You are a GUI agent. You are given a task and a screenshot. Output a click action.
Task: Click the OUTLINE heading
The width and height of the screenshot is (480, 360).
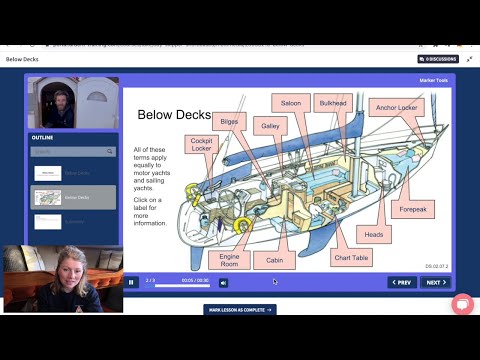42,137
